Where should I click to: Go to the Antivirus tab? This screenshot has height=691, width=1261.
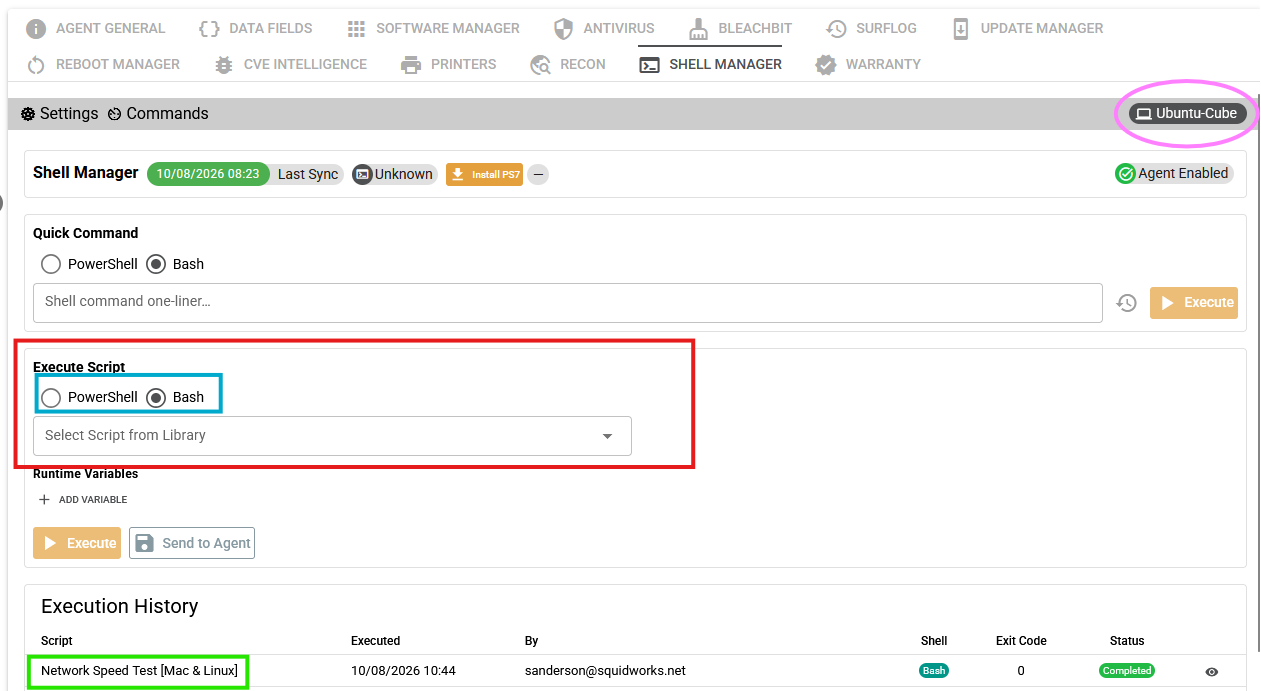(604, 28)
